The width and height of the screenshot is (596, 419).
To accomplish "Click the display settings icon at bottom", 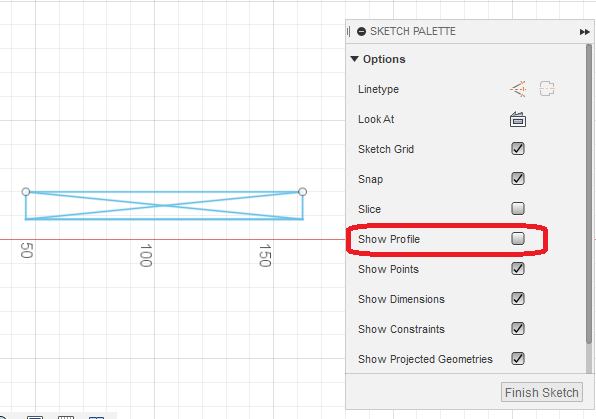I will pos(35,417).
